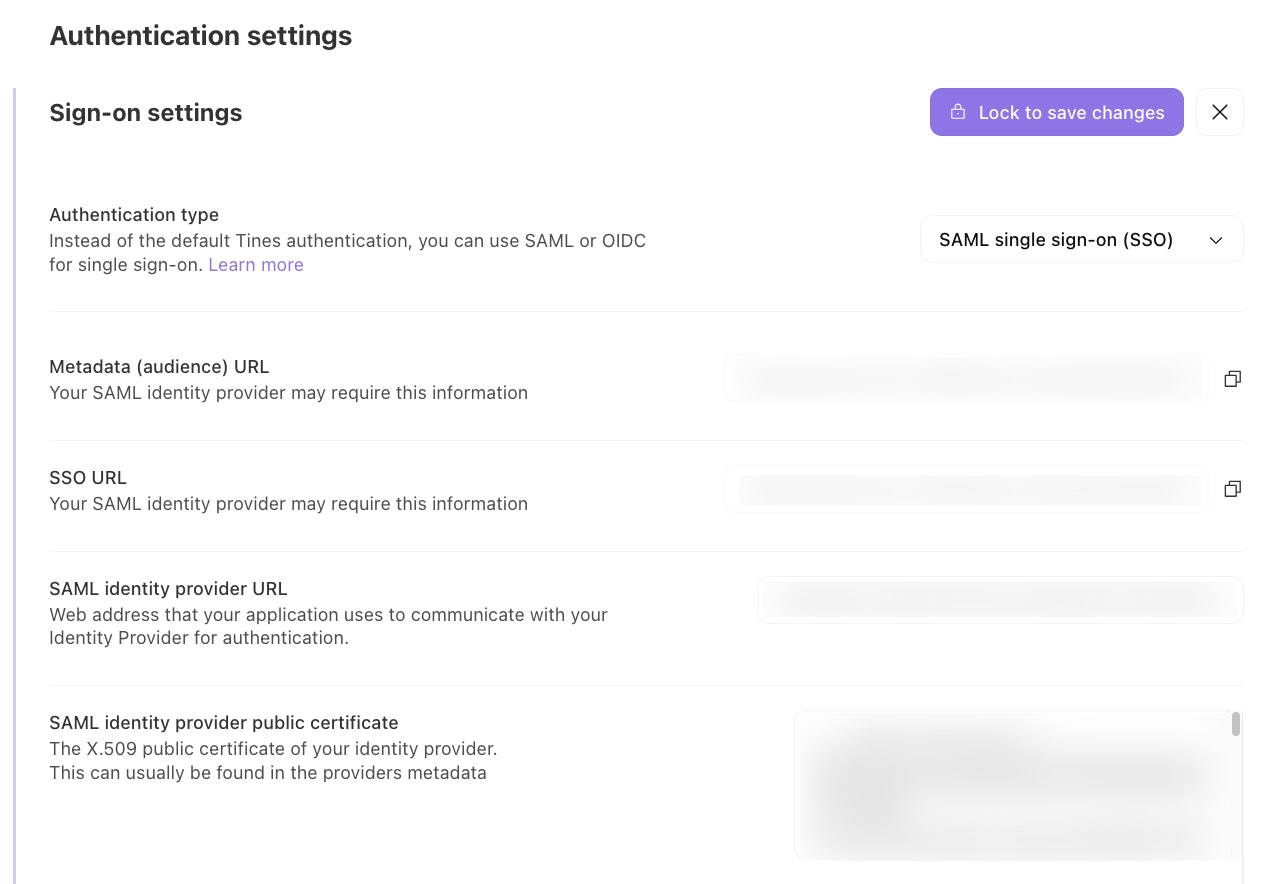The image size is (1262, 884).
Task: Open the Learn more link
Action: point(256,265)
